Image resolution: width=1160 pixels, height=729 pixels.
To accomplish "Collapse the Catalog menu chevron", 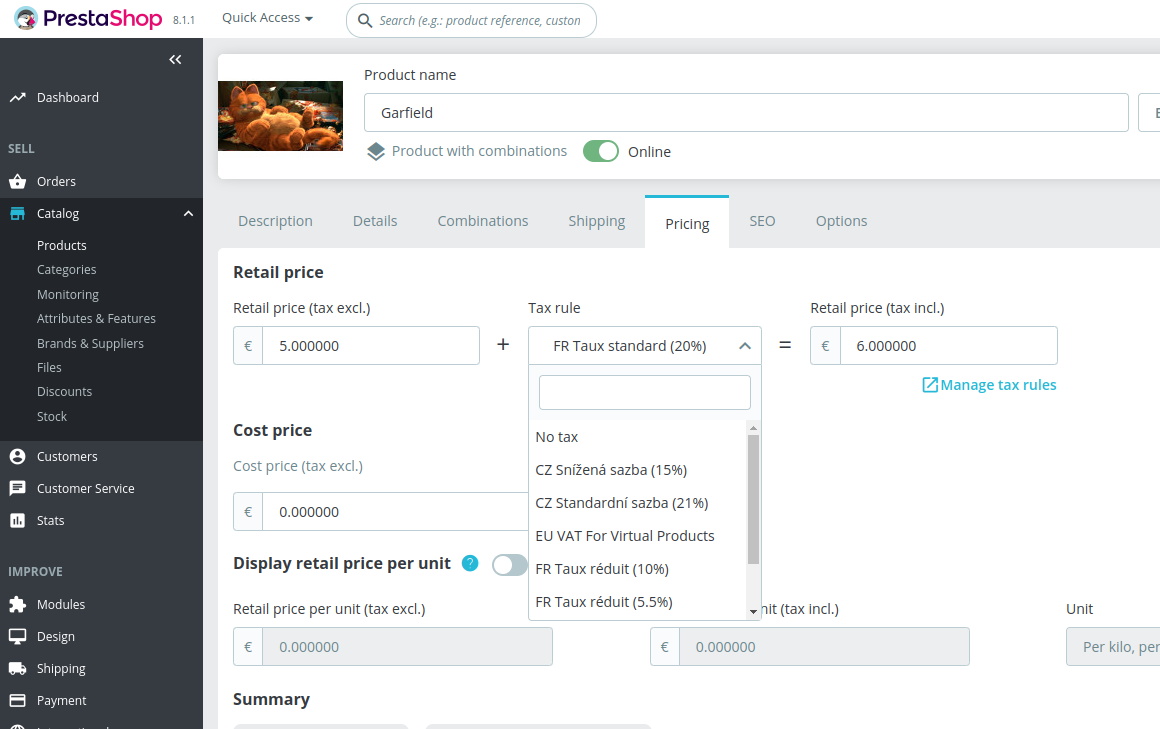I will pyautogui.click(x=188, y=213).
